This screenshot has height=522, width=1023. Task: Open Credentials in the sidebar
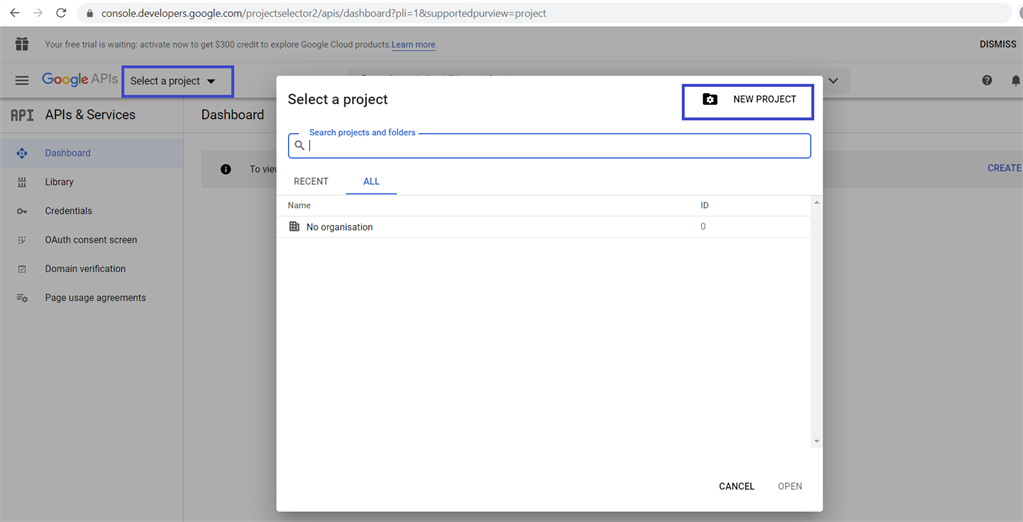click(69, 211)
